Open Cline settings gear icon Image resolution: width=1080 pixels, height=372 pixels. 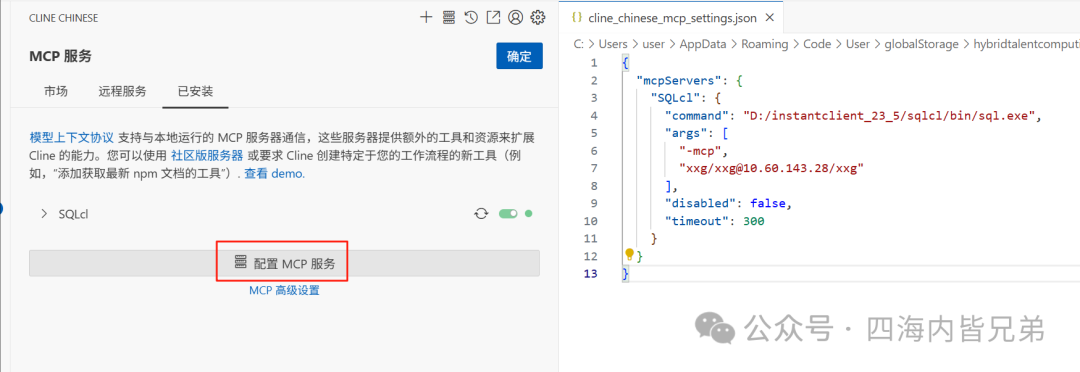pyautogui.click(x=538, y=18)
